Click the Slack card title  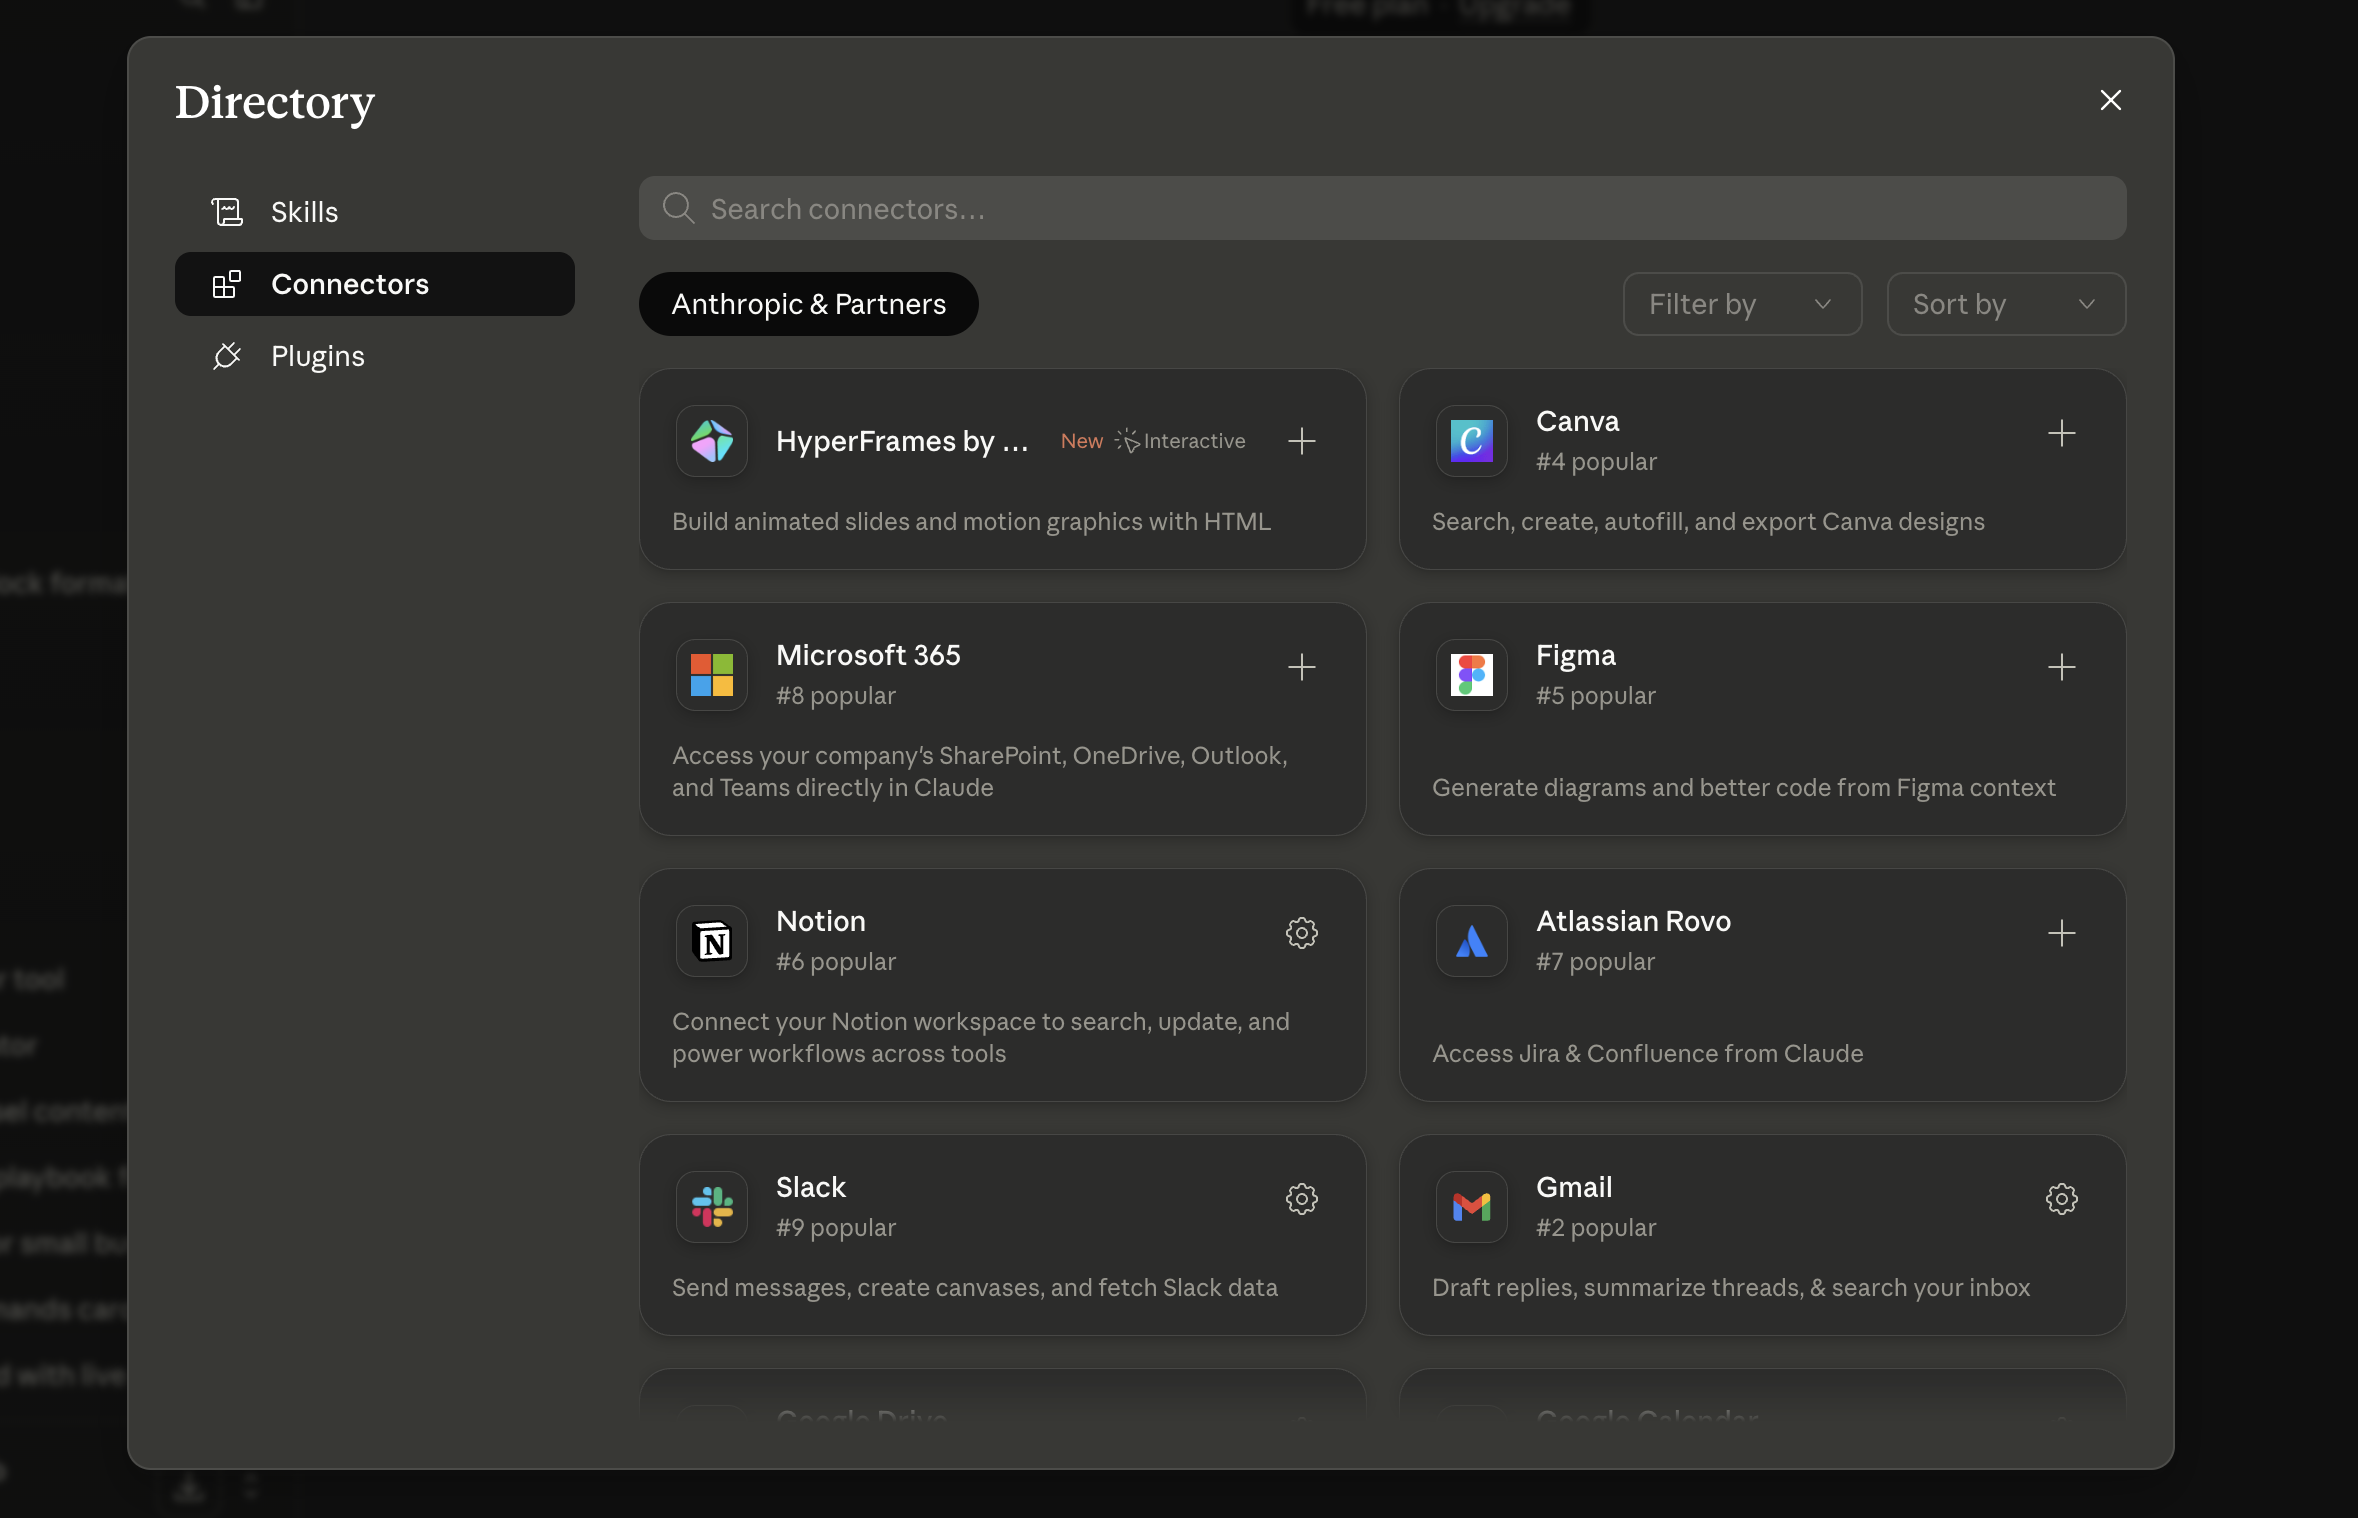click(x=810, y=1187)
